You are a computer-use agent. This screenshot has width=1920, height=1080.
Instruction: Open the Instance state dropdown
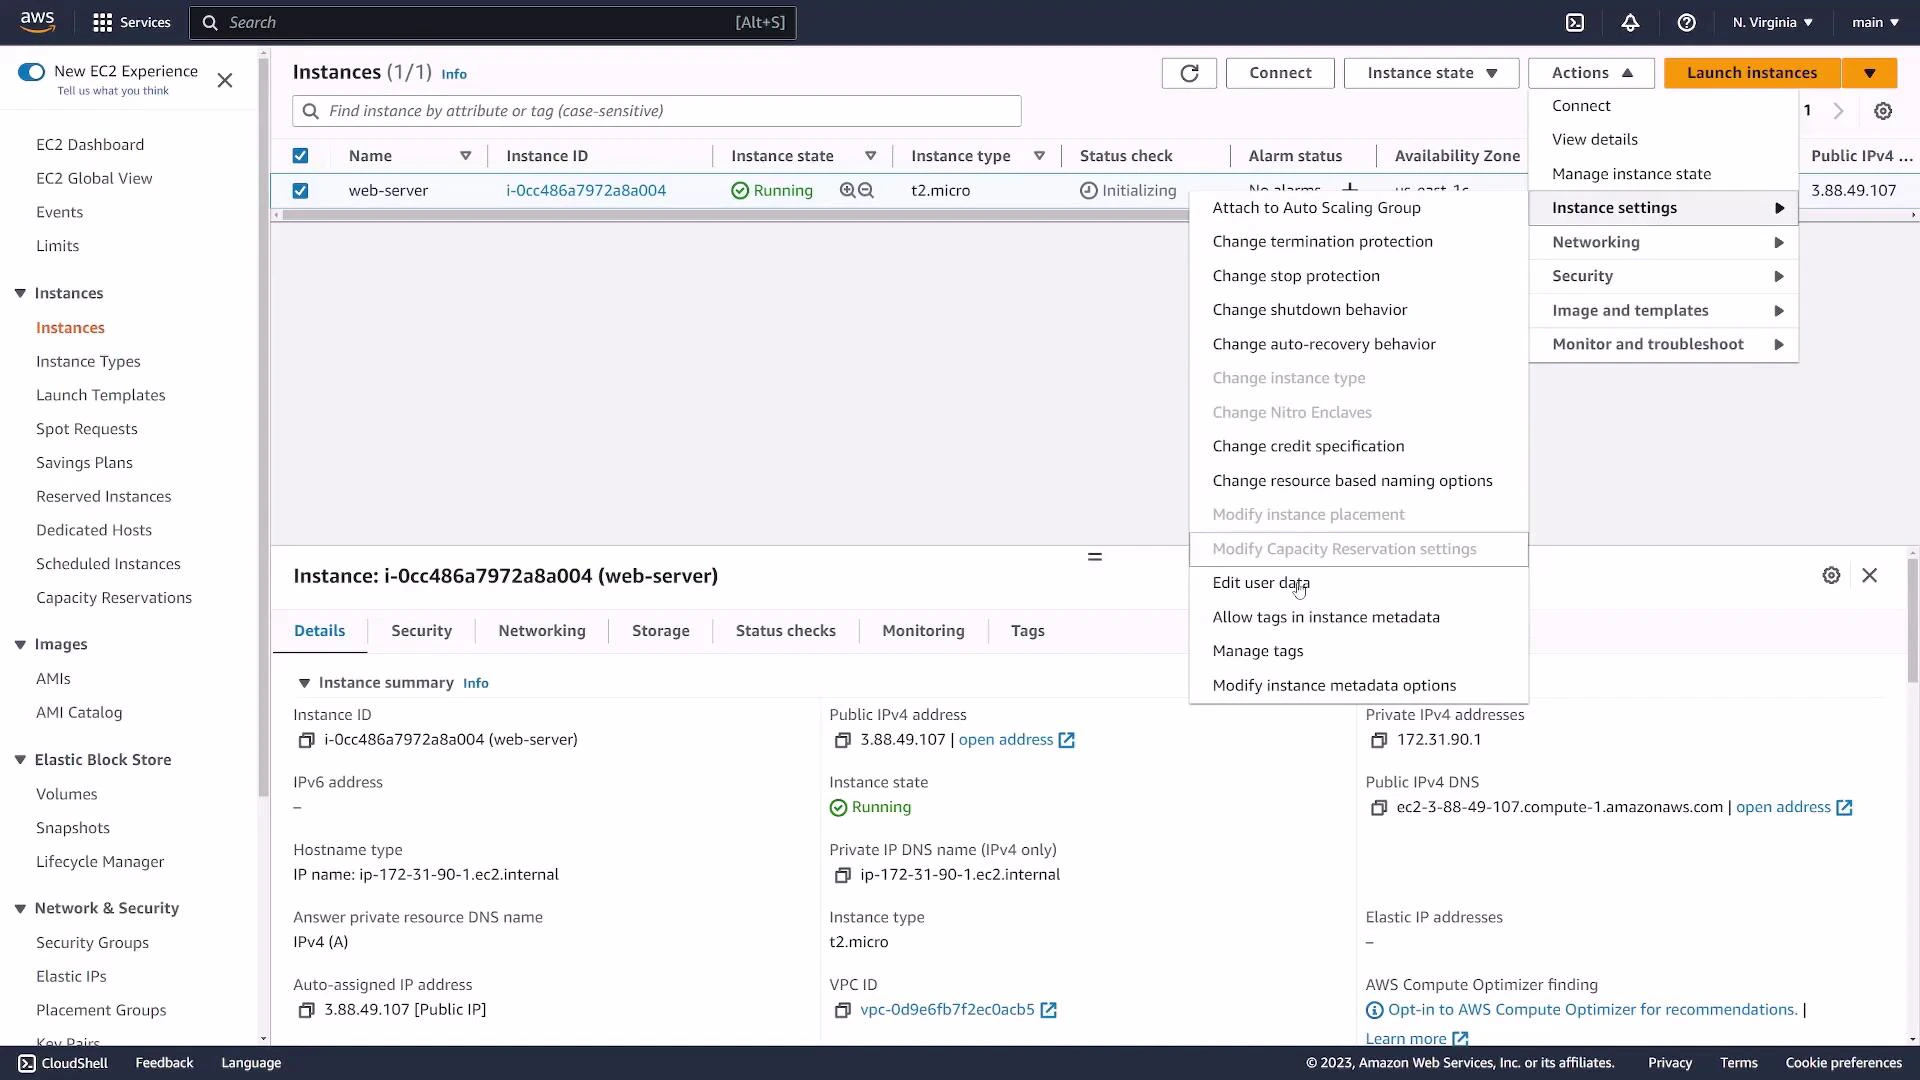(x=1430, y=73)
